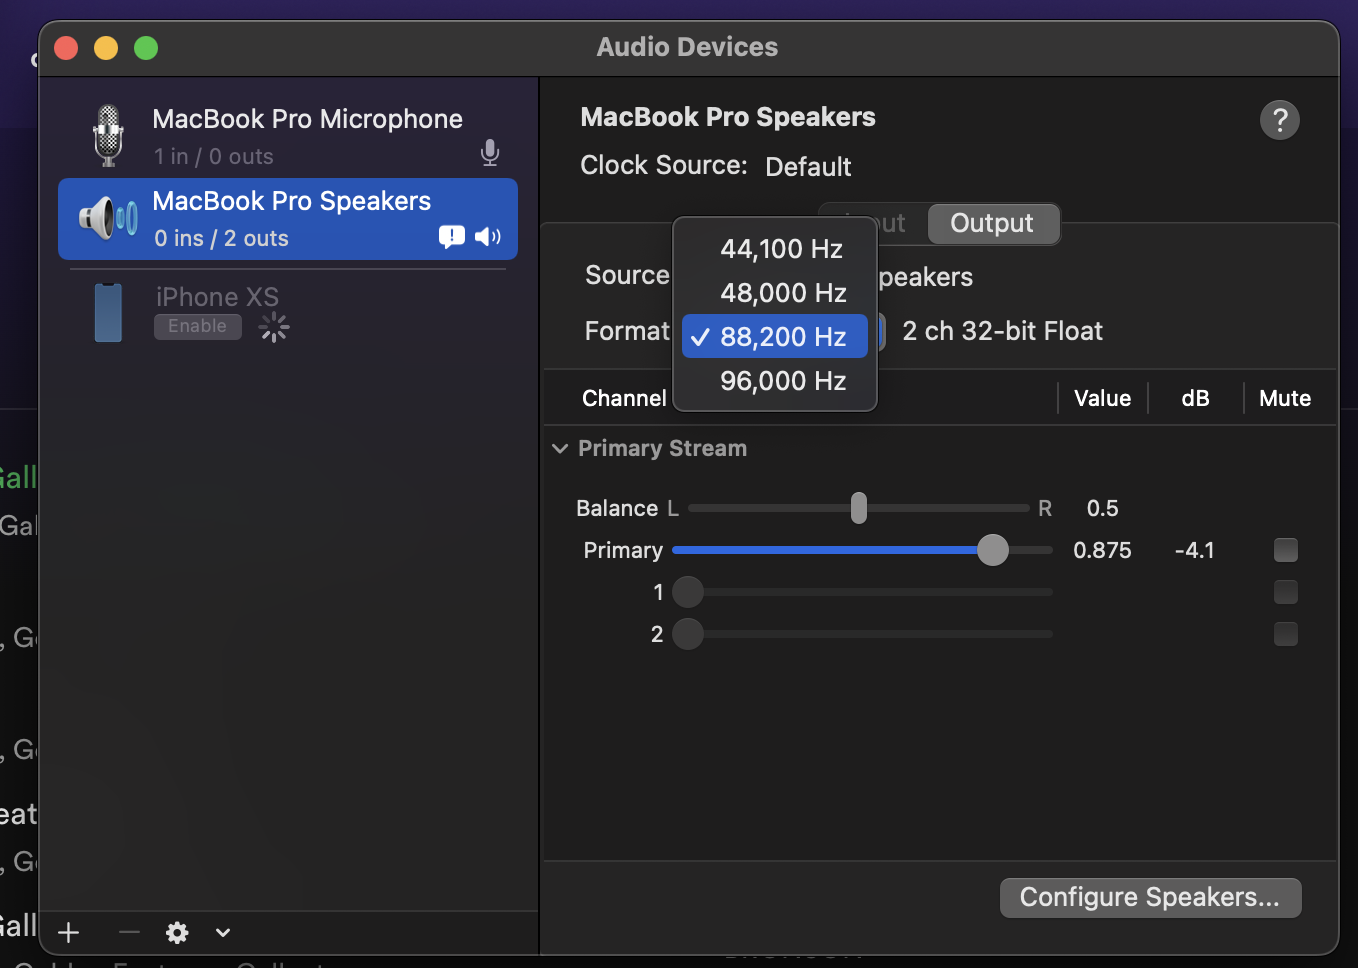Viewport: 1358px width, 968px height.
Task: Click the loading spinner beside iPhone XS
Action: point(273,327)
